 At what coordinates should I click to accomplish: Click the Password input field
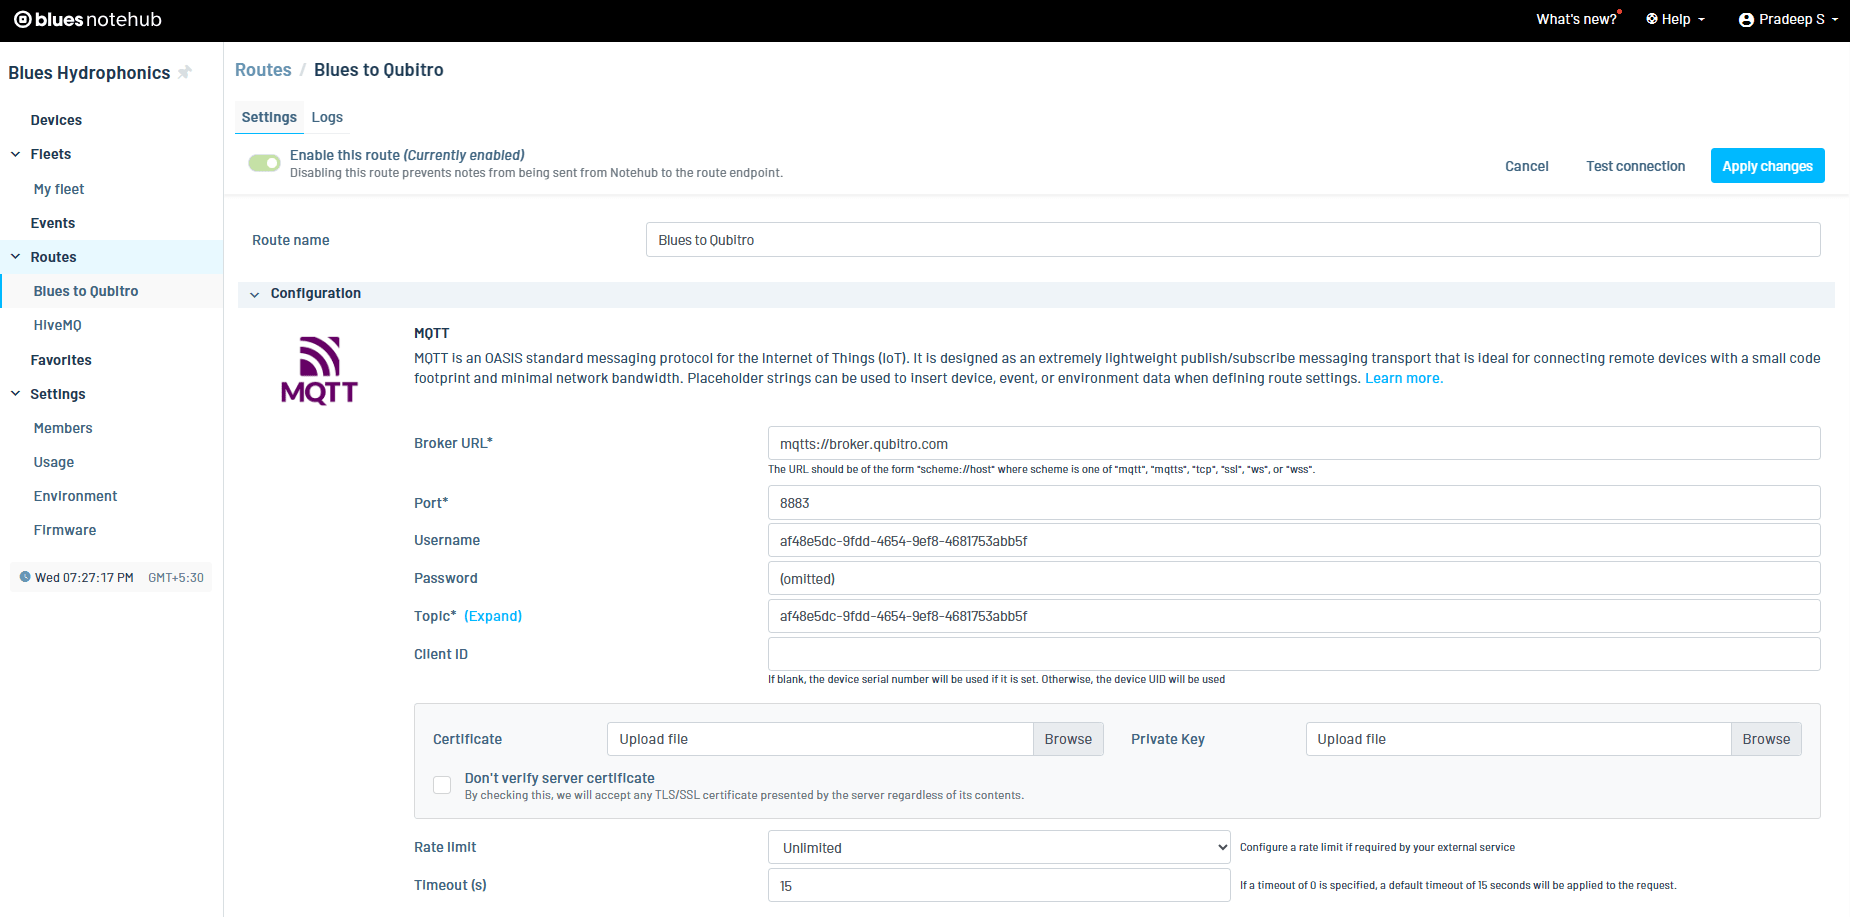coord(1294,578)
